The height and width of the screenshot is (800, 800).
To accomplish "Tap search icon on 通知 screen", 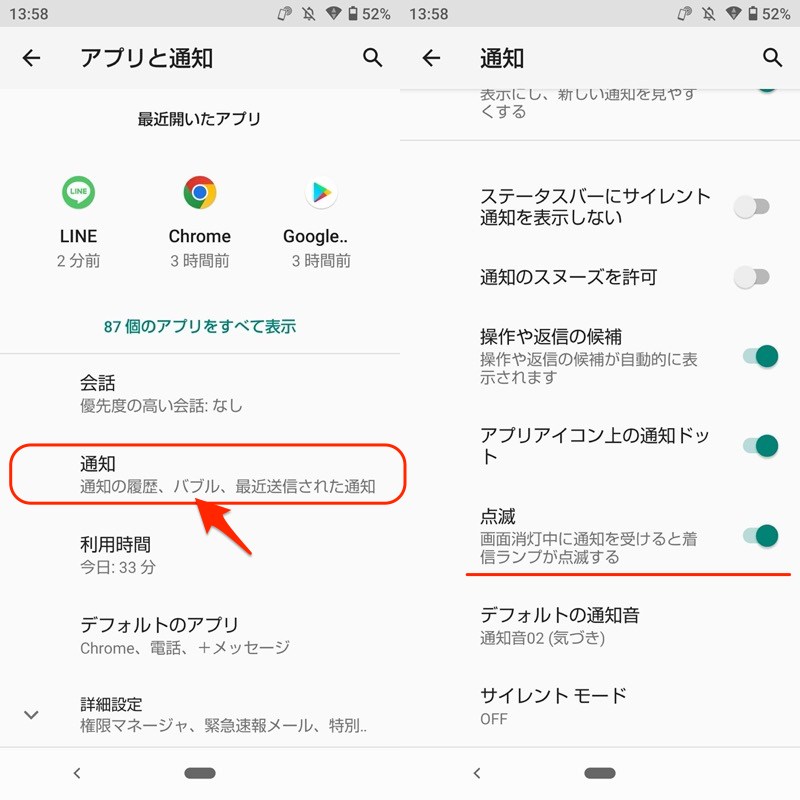I will tap(772, 58).
